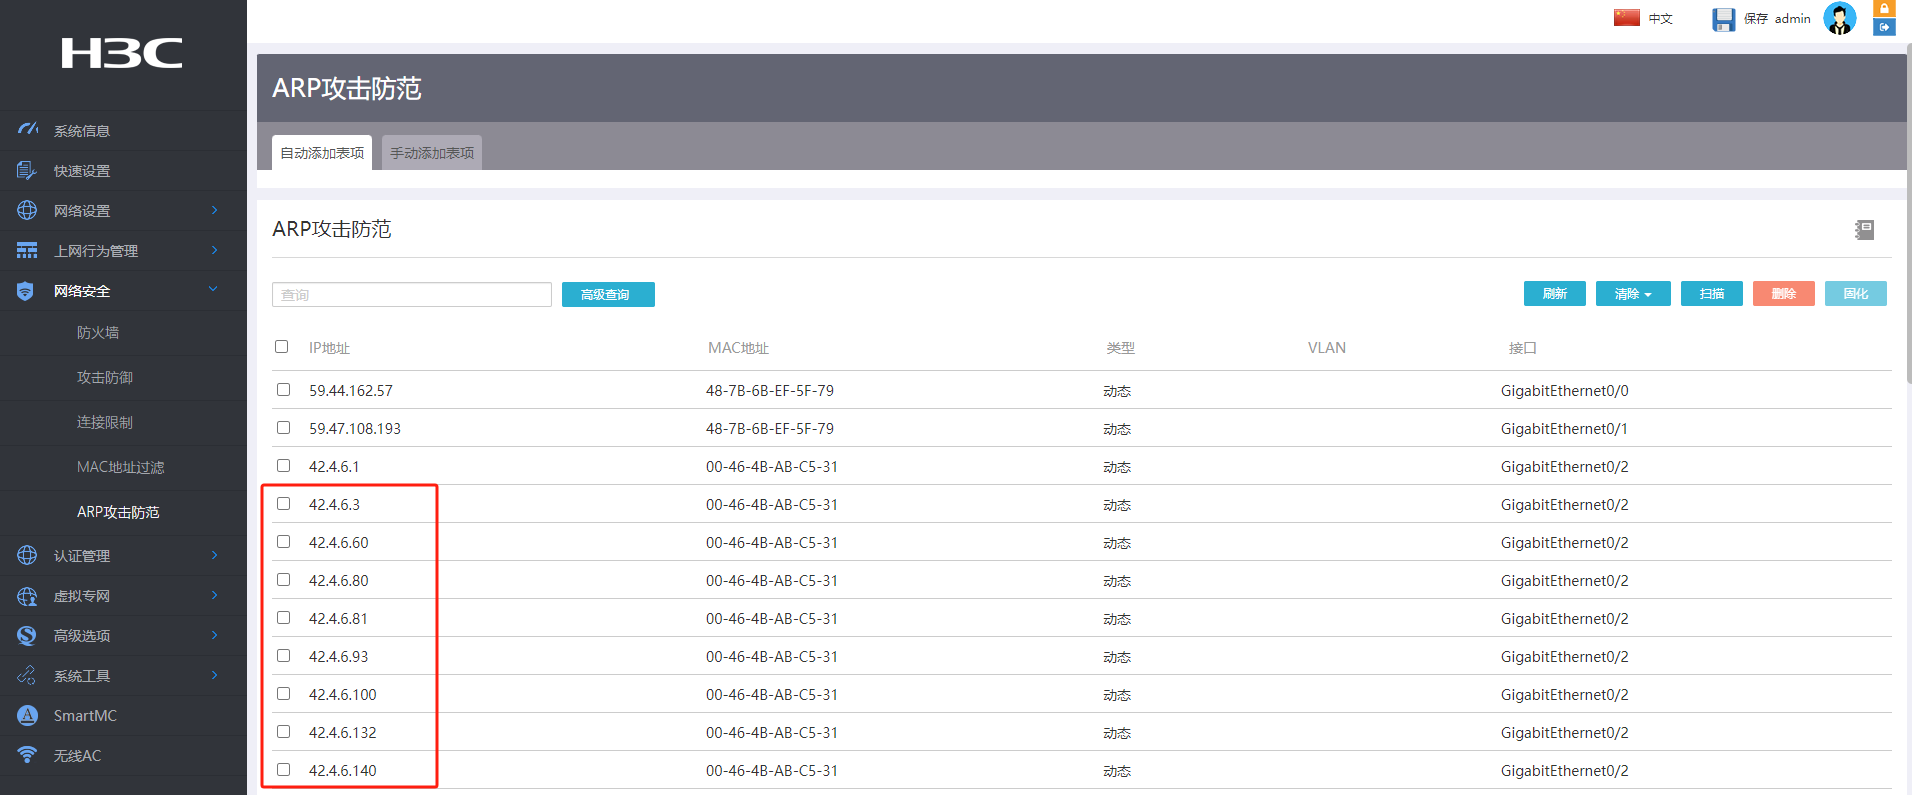Check the box for 59.44.162.57

[x=284, y=390]
